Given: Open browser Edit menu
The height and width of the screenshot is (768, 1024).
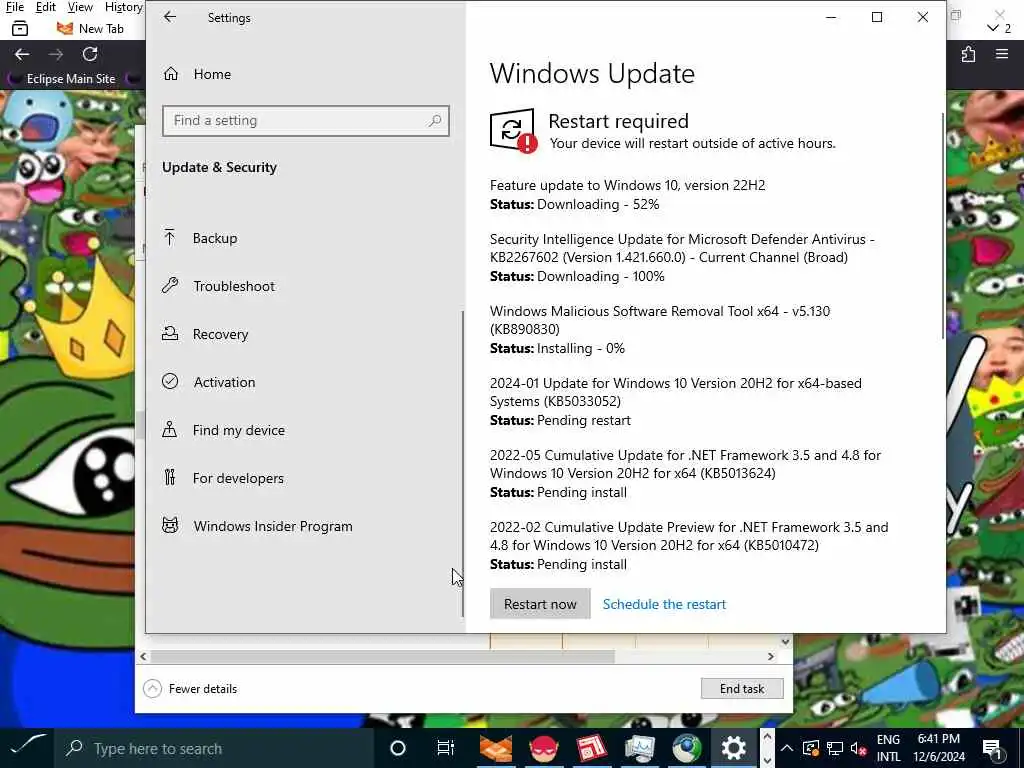Looking at the screenshot, I should point(45,7).
